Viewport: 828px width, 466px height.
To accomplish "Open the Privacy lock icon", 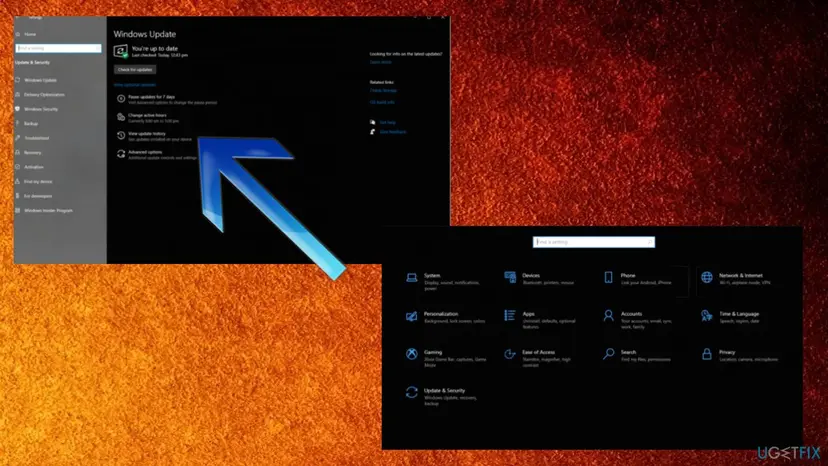I will 707,354.
